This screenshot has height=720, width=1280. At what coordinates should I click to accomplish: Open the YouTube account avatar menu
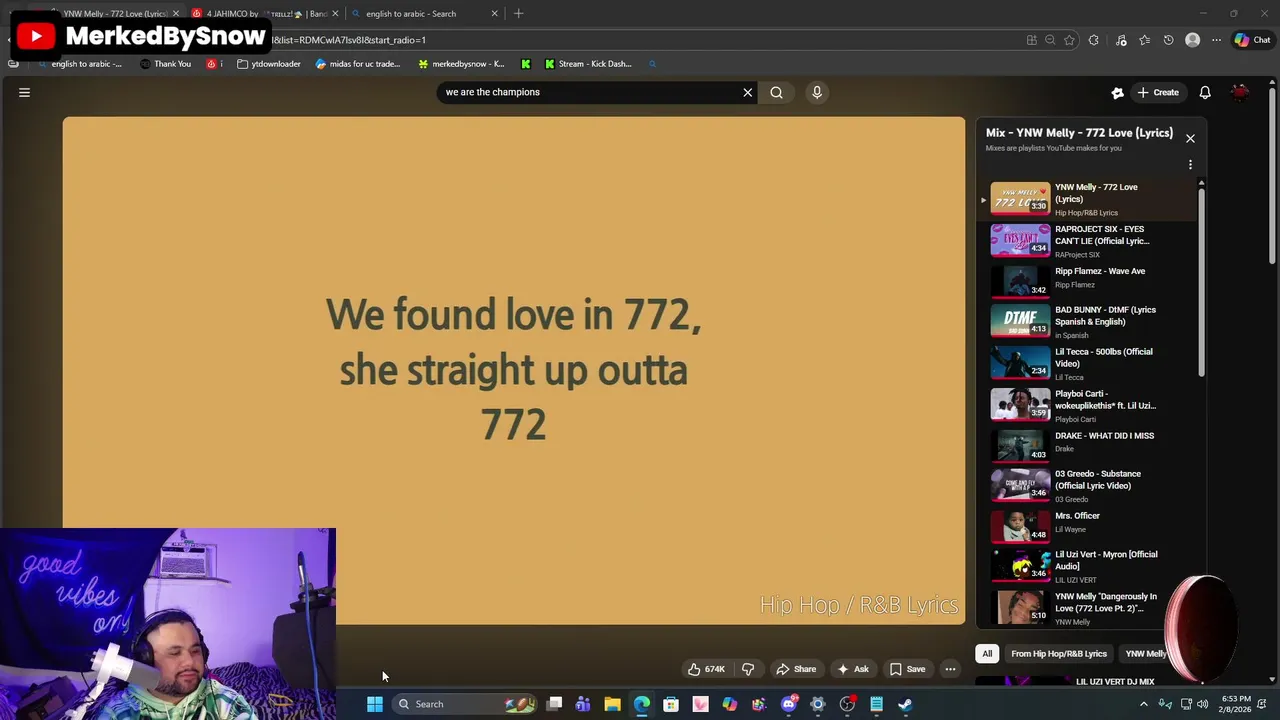tap(1240, 92)
